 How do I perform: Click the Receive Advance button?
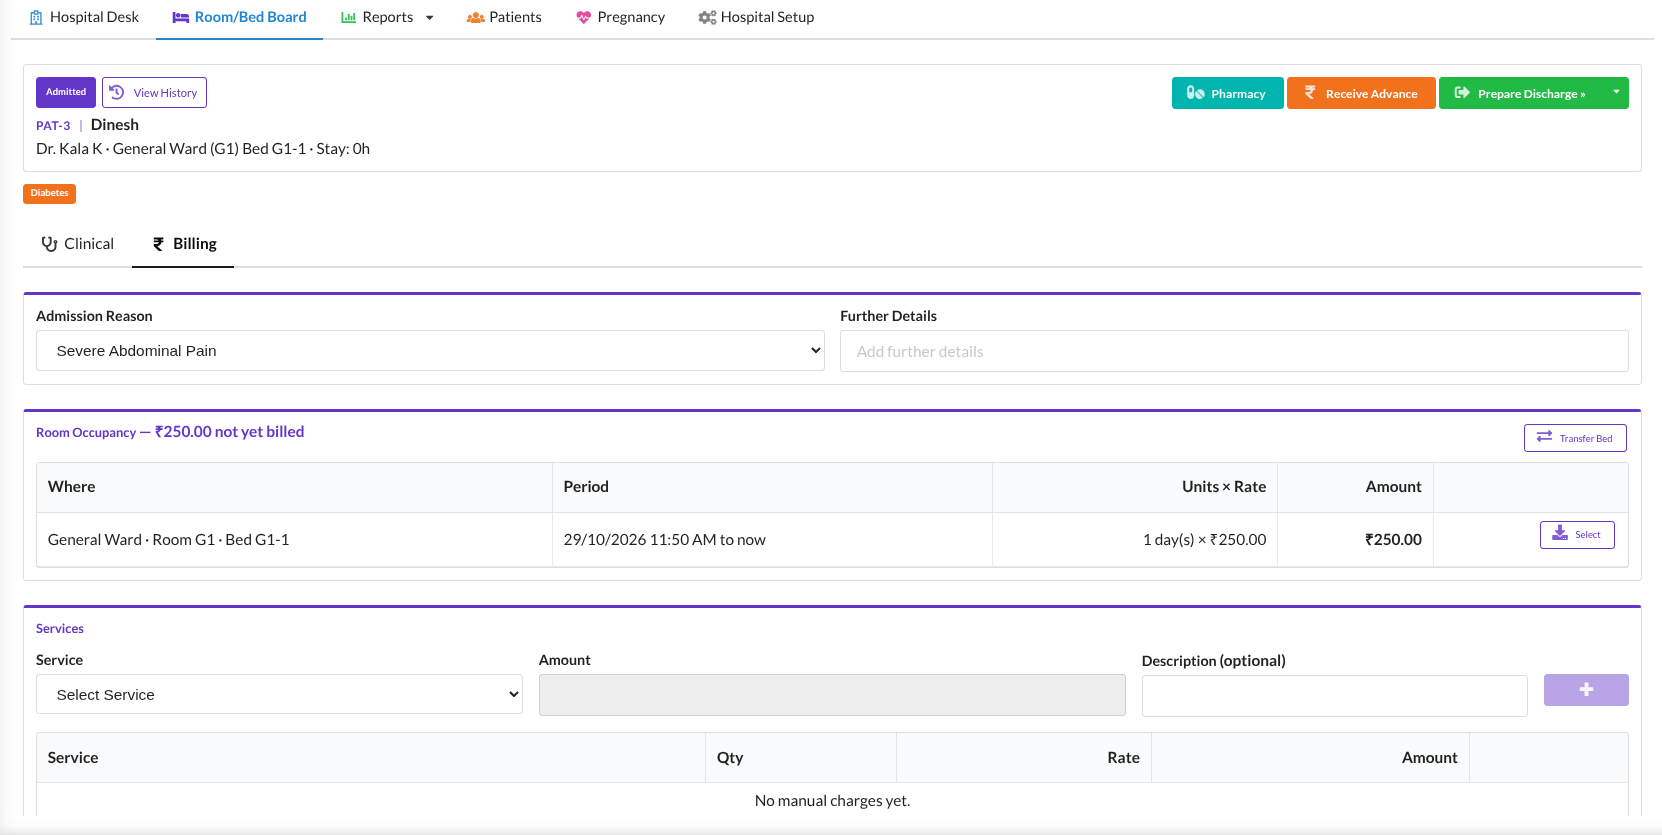1361,93
